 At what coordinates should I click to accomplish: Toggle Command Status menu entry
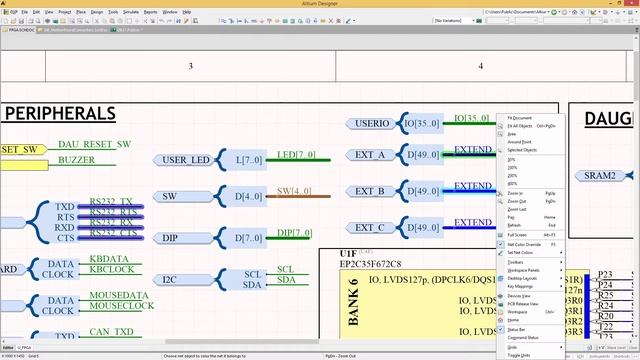tap(531, 338)
